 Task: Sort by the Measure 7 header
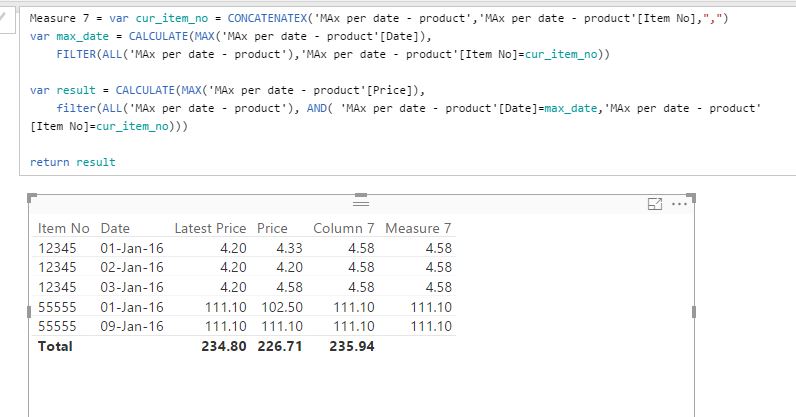click(418, 229)
